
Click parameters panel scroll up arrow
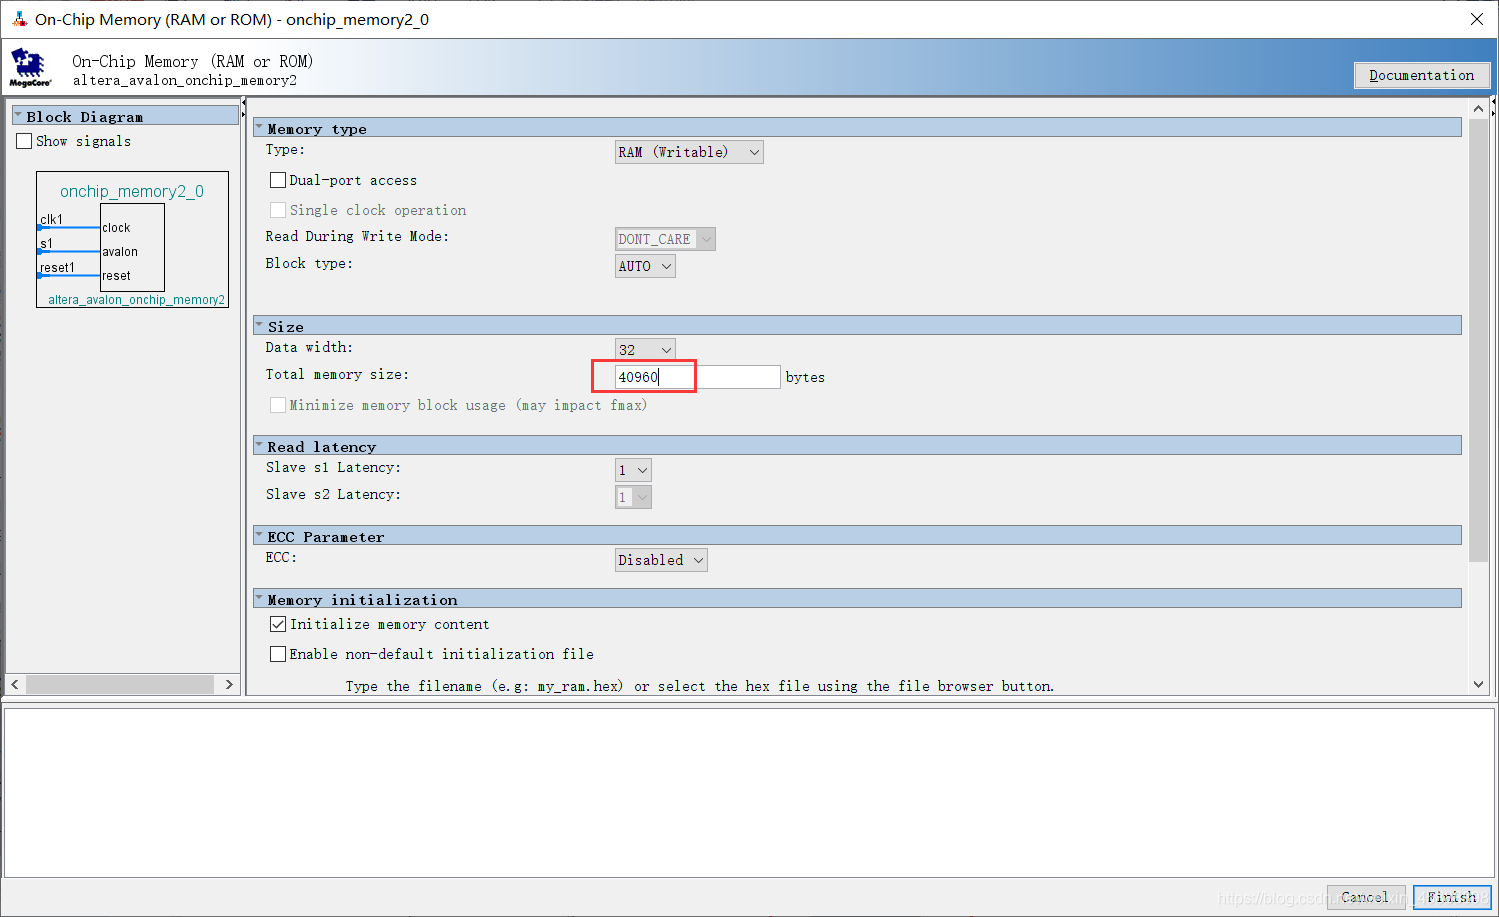(1478, 108)
